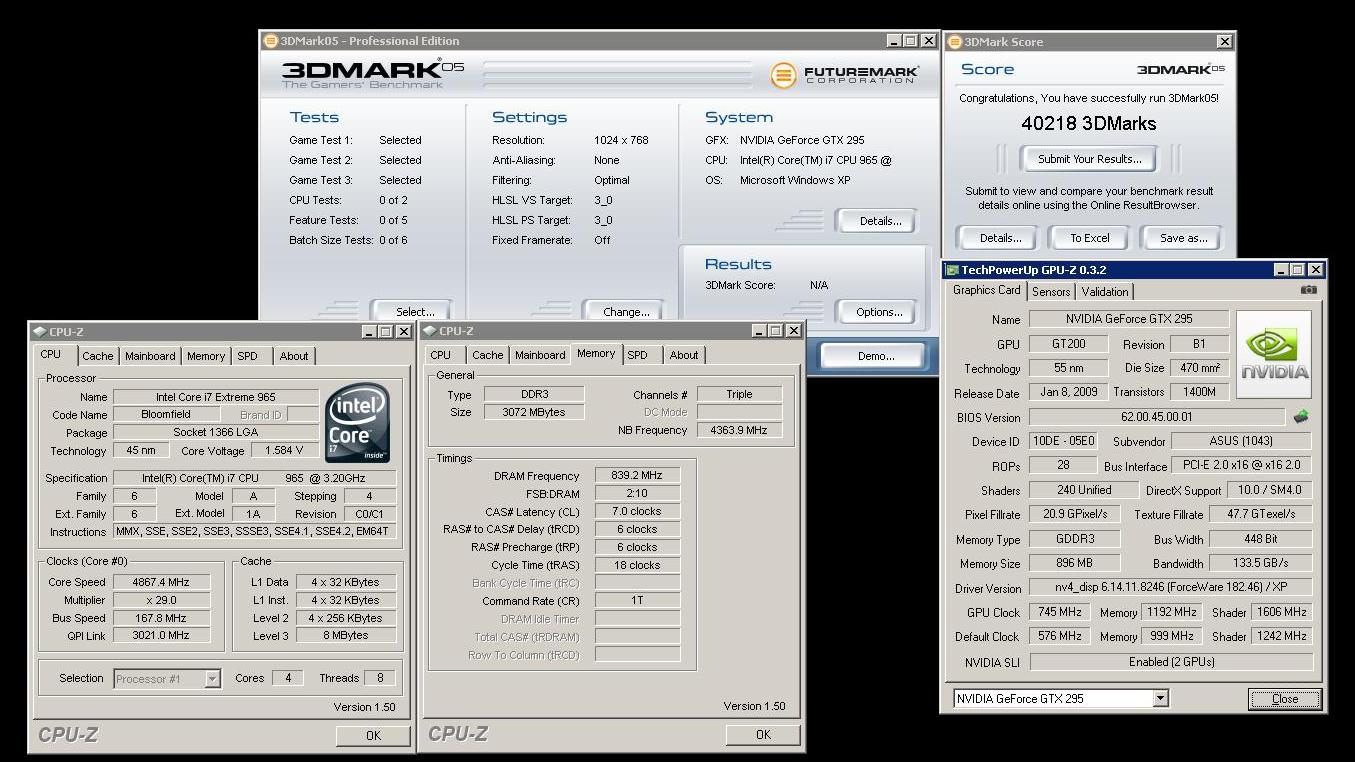Click Close button in GPU-Z
Viewport: 1355px width, 762px height.
click(x=1284, y=699)
